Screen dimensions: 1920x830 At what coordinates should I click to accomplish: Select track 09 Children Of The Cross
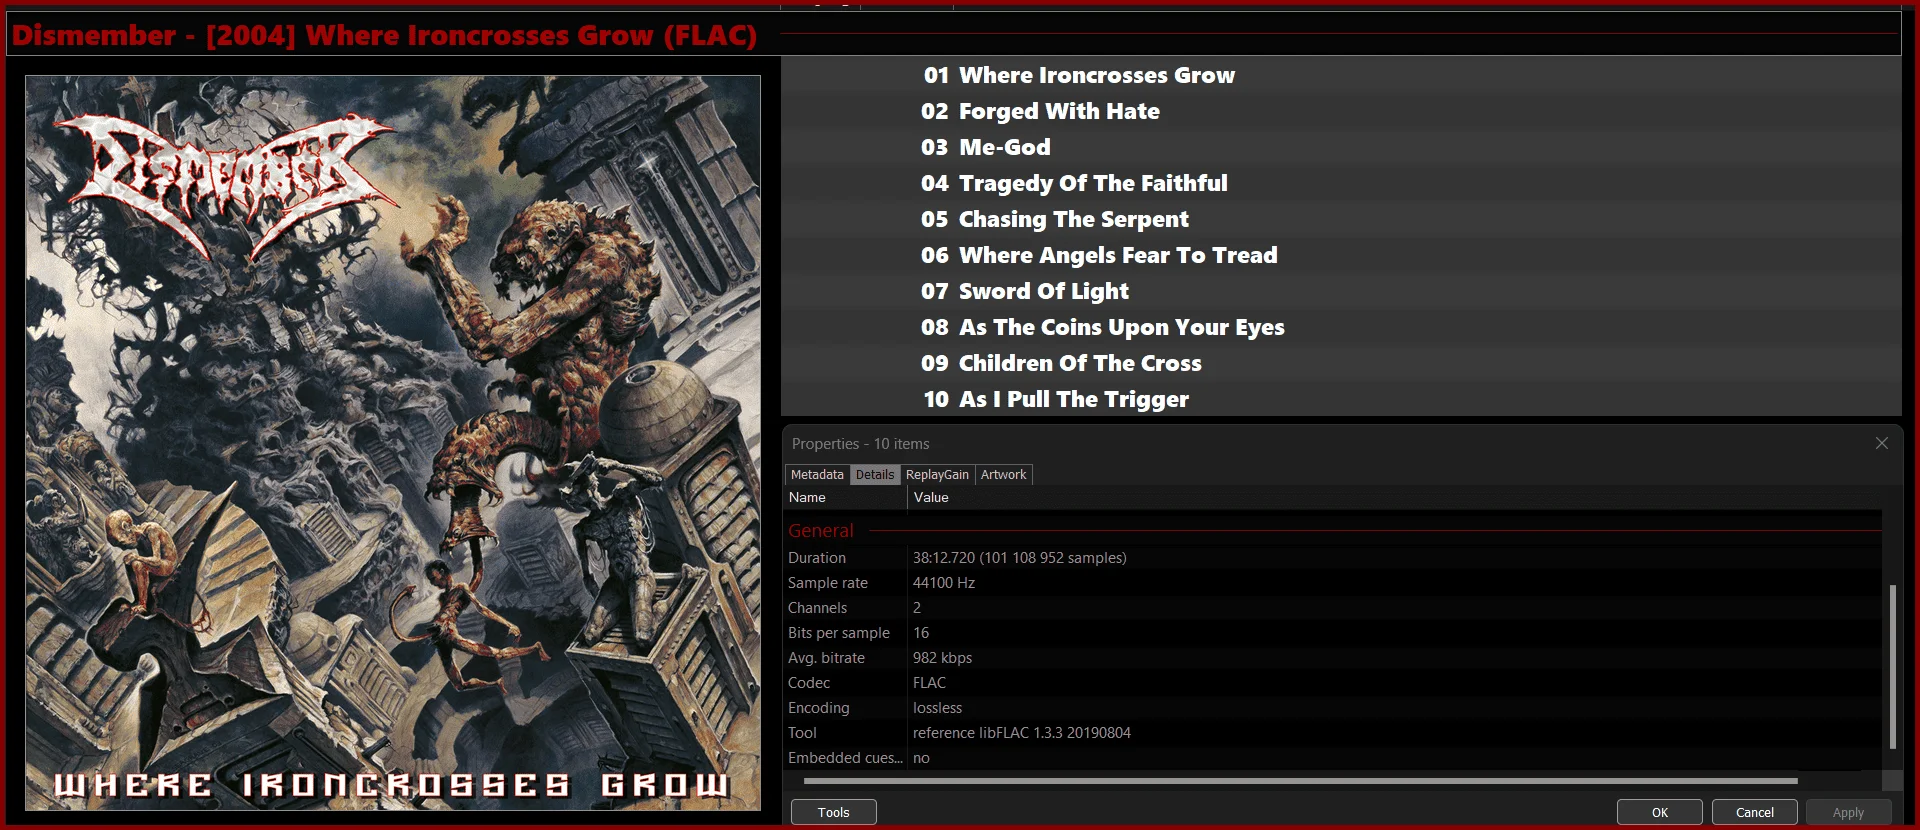tap(1341, 363)
